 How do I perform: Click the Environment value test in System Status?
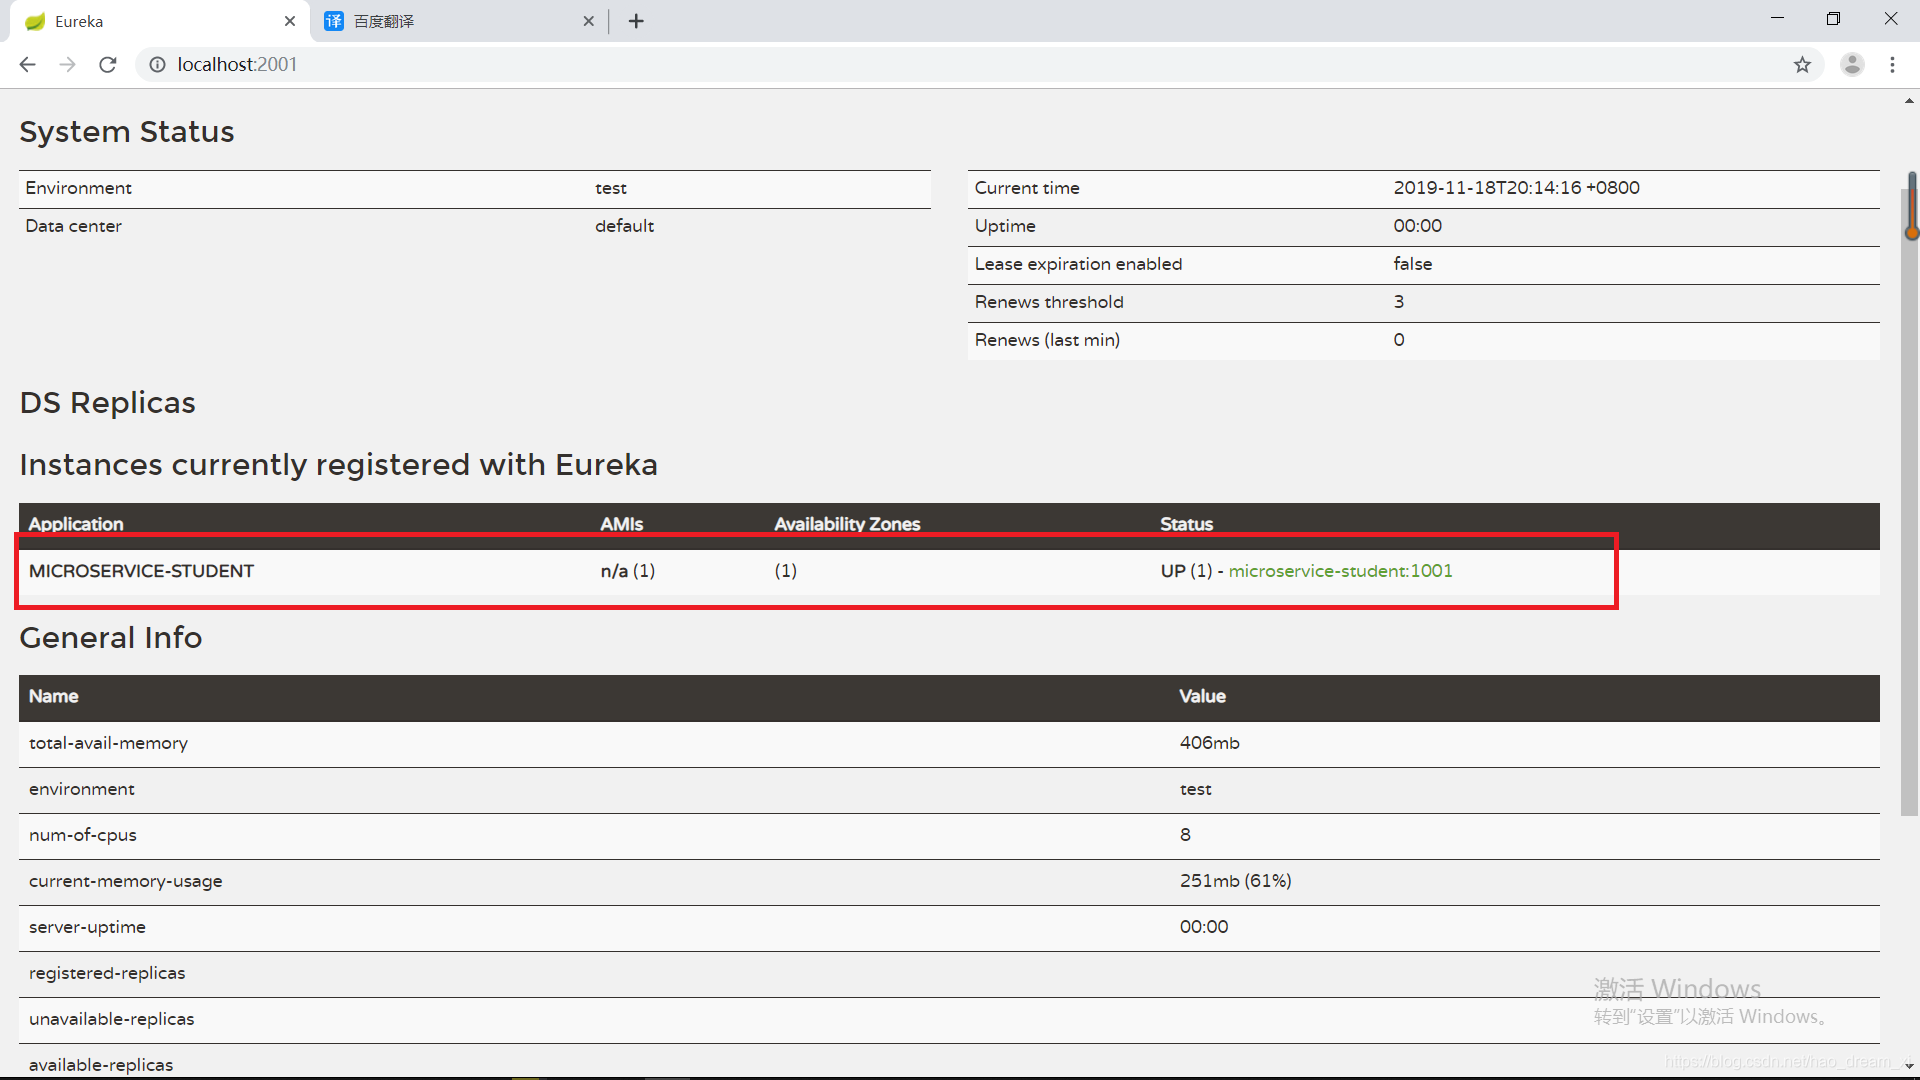click(x=610, y=188)
